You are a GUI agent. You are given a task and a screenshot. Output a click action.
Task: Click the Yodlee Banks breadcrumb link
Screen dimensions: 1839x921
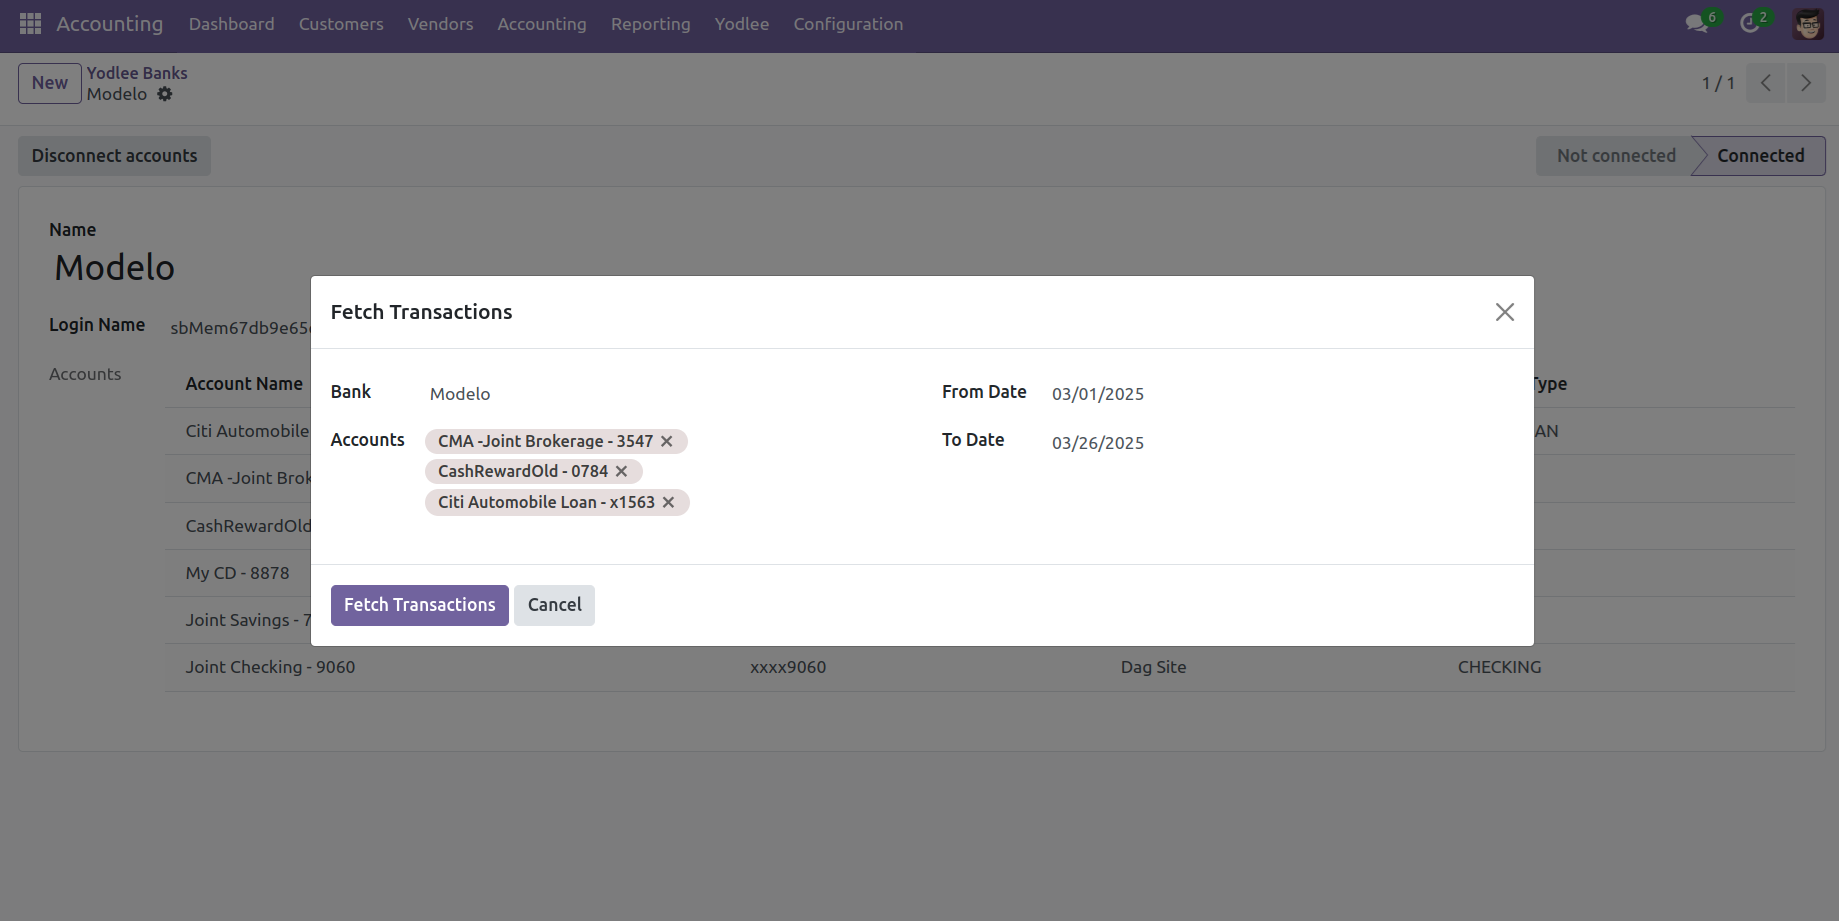click(137, 73)
